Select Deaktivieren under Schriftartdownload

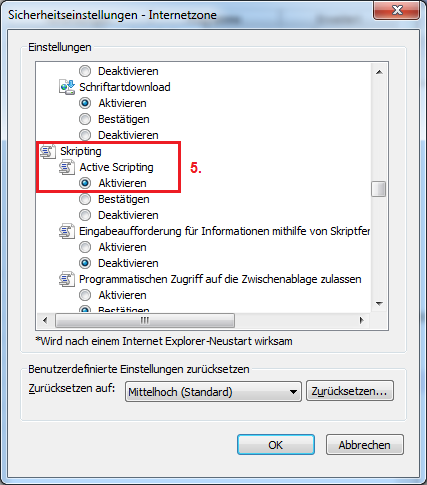pyautogui.click(x=85, y=135)
